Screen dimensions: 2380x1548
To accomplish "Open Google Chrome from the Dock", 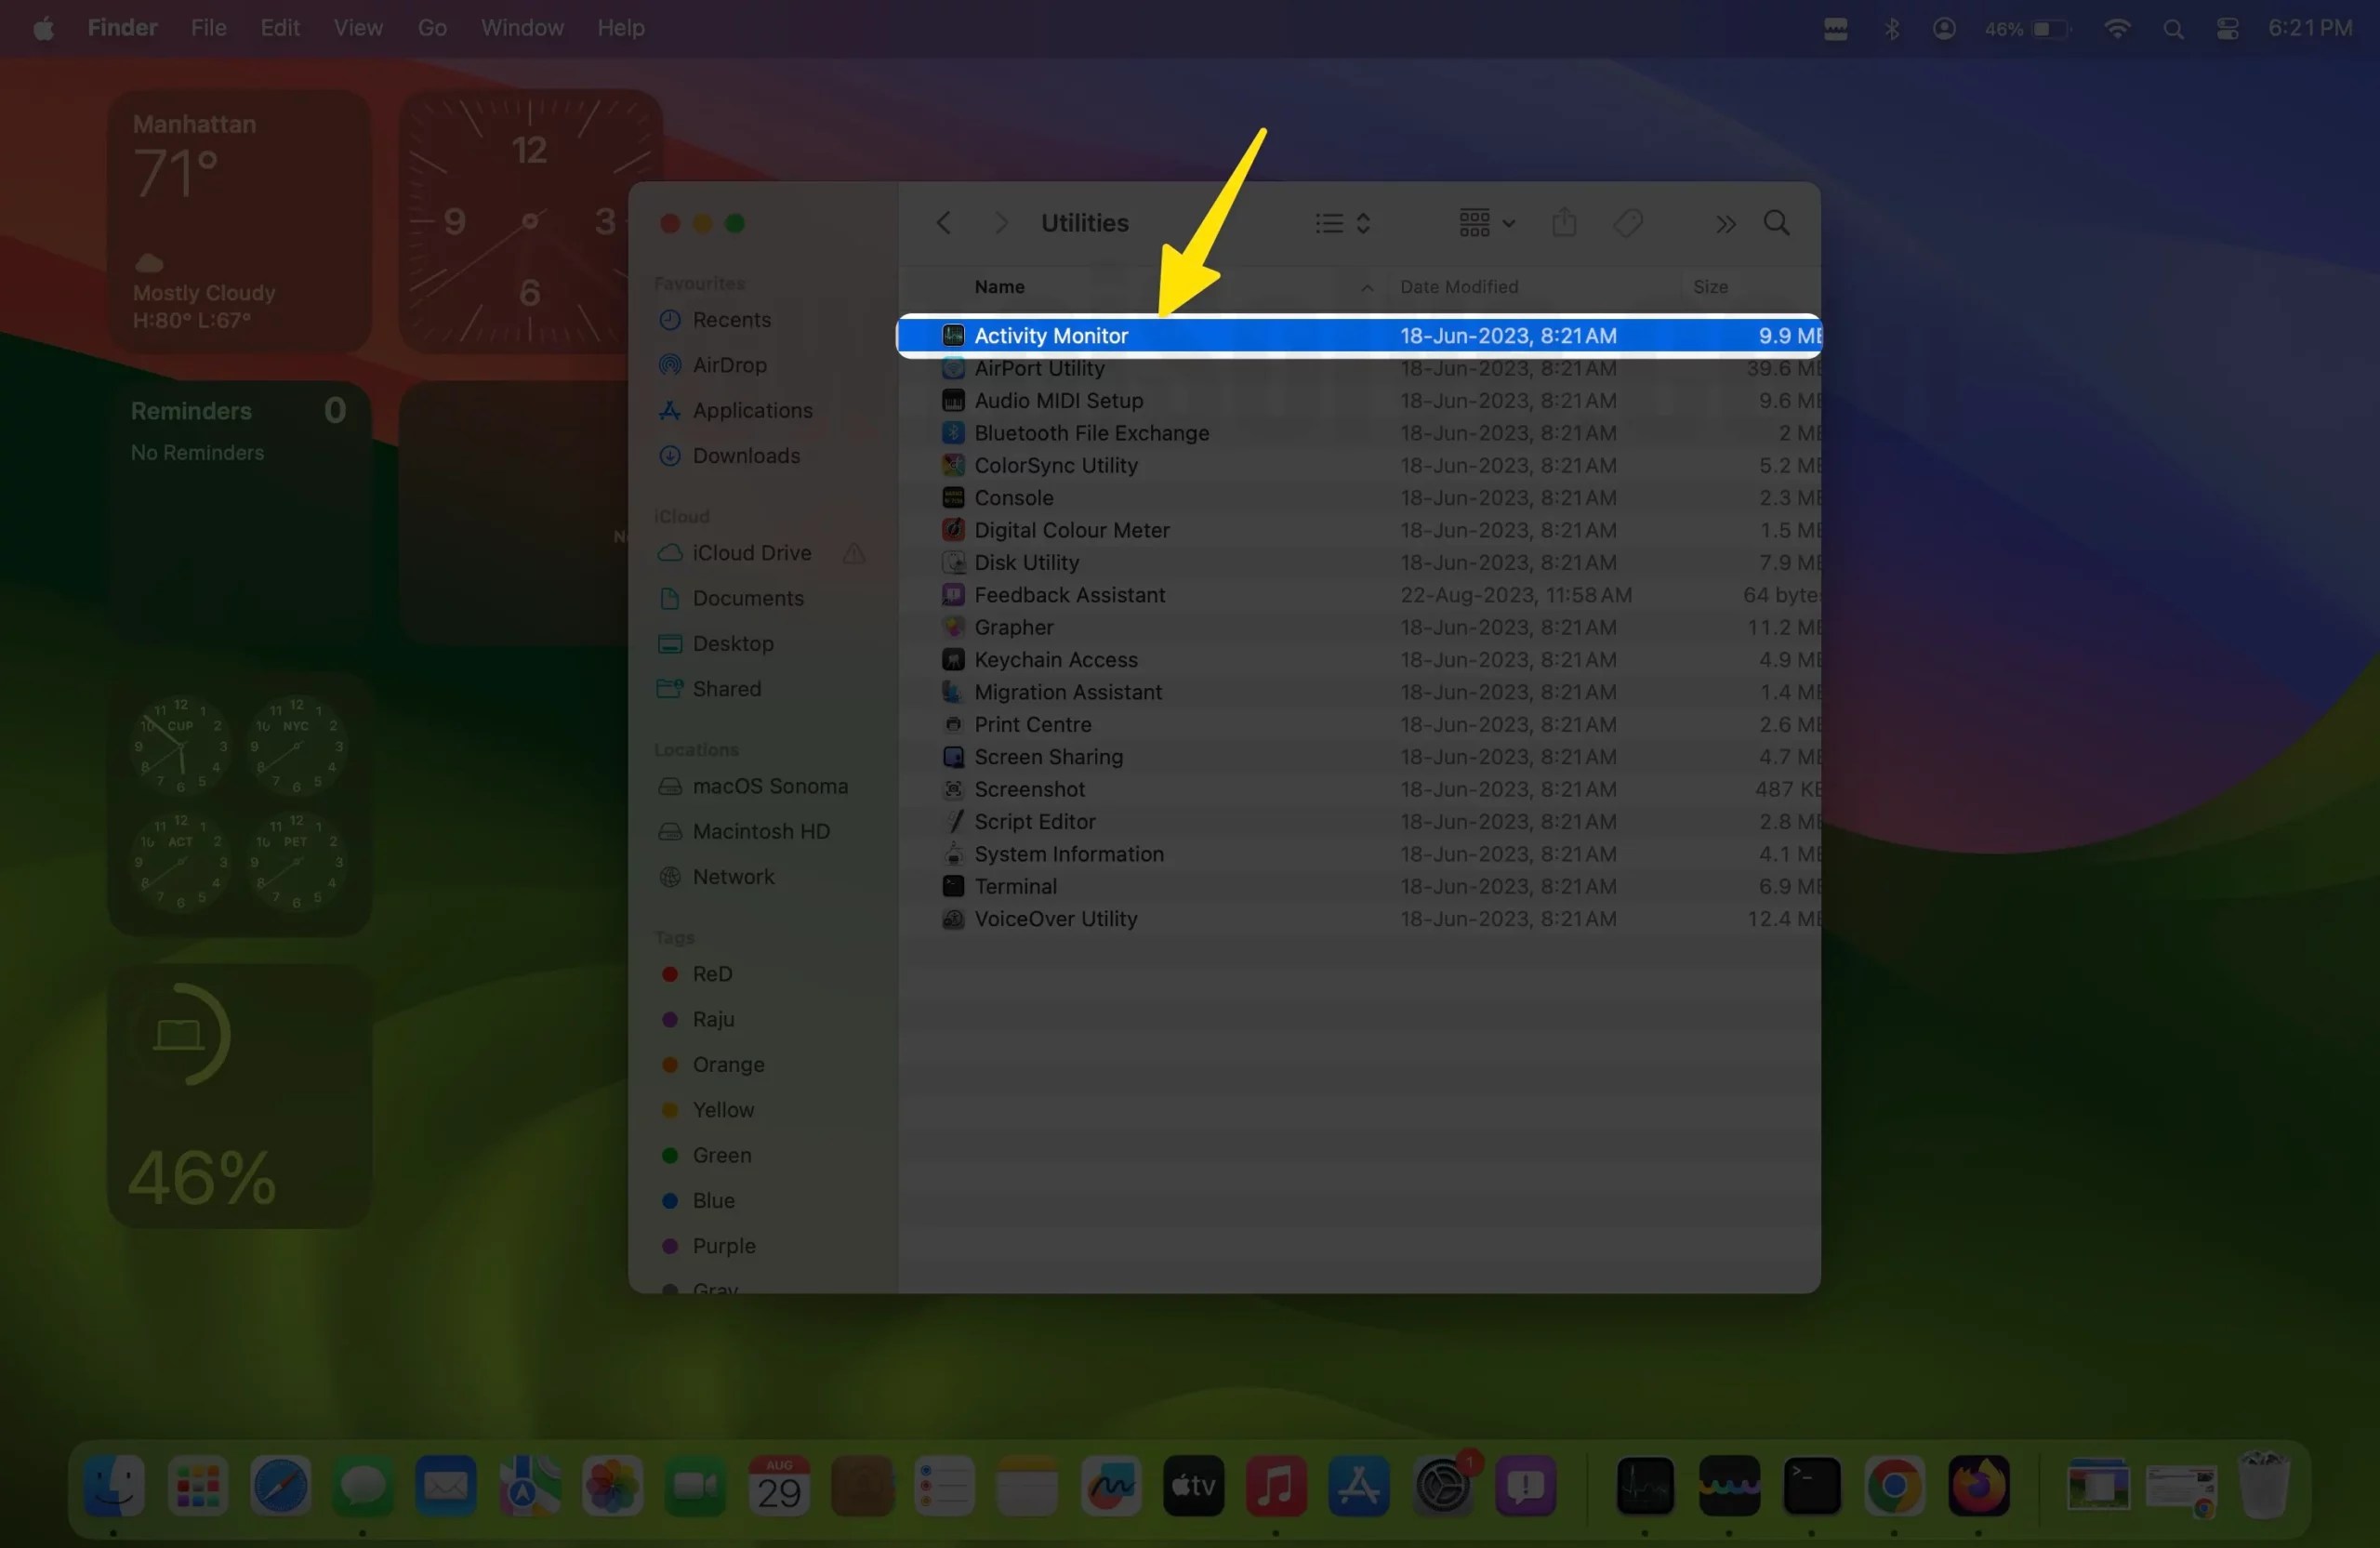I will [x=1893, y=1487].
